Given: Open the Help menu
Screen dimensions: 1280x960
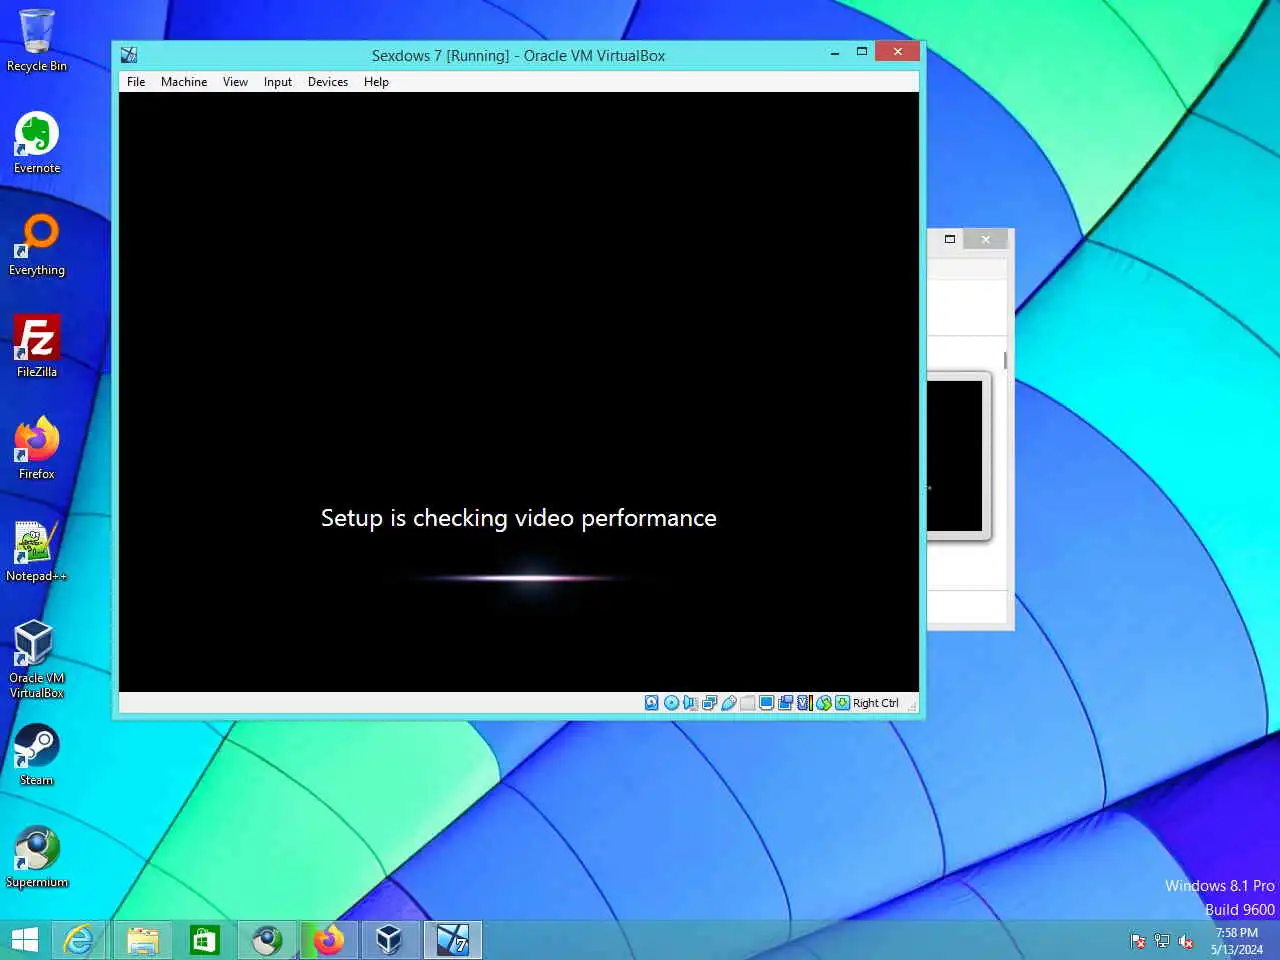Looking at the screenshot, I should coord(376,82).
